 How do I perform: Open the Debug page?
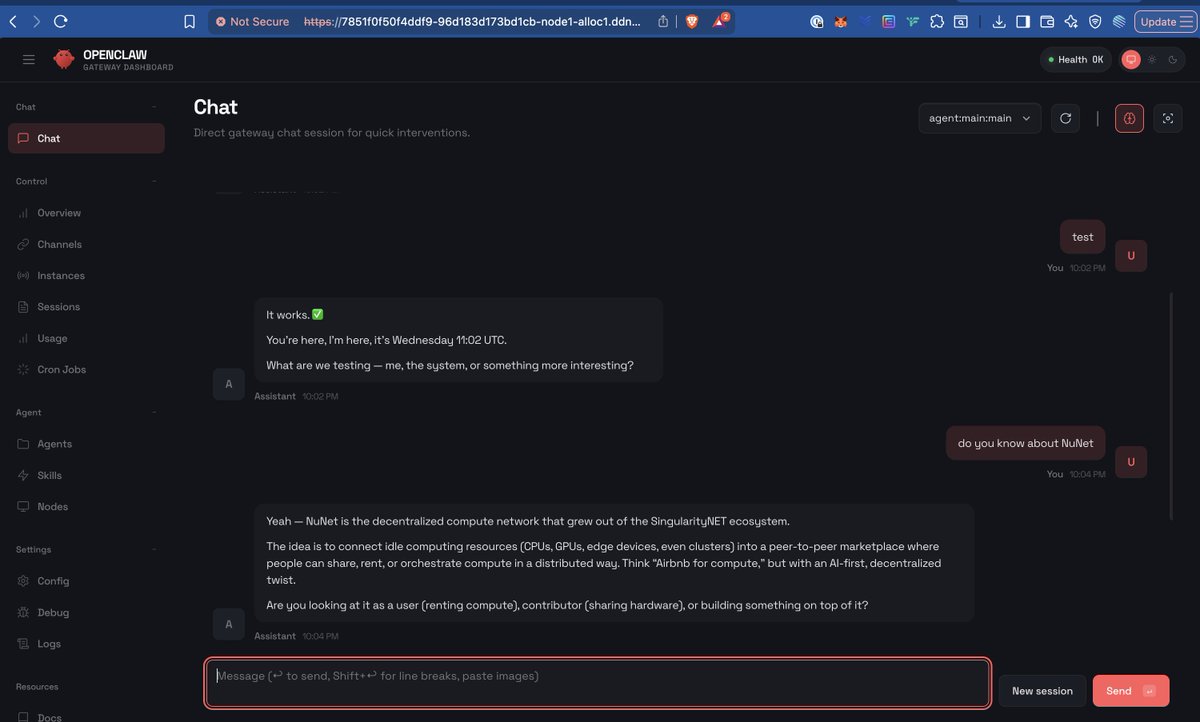(x=86, y=612)
